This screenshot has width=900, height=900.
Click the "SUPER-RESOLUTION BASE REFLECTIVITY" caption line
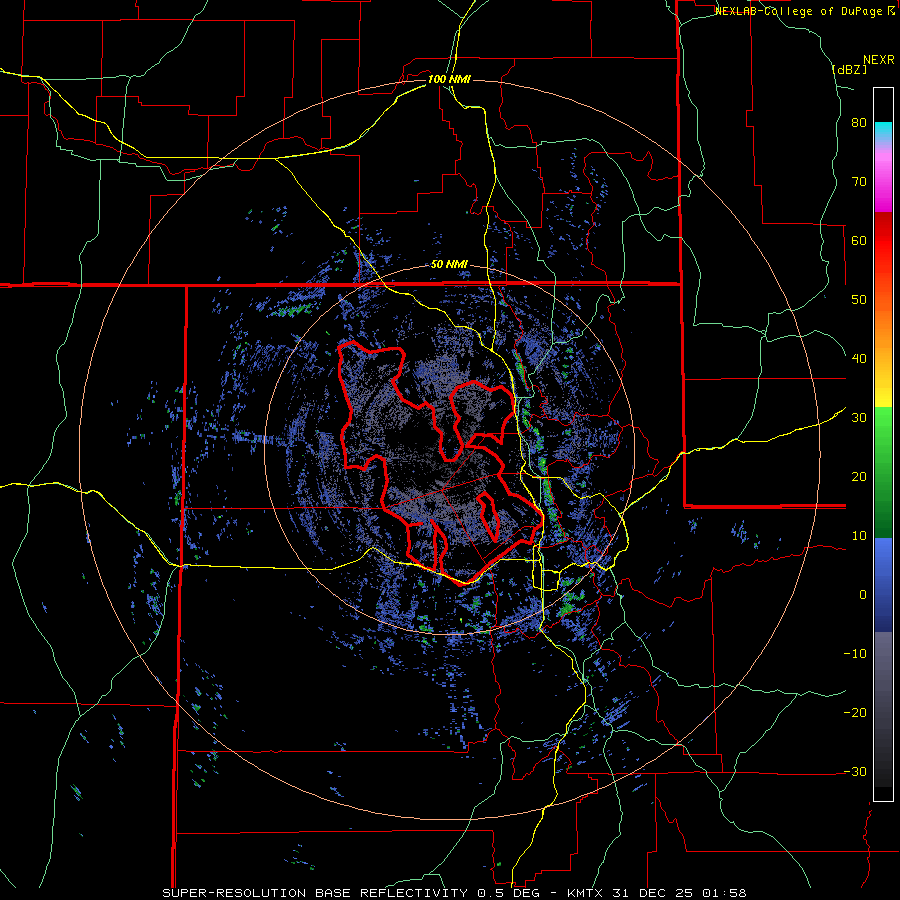(x=455, y=893)
